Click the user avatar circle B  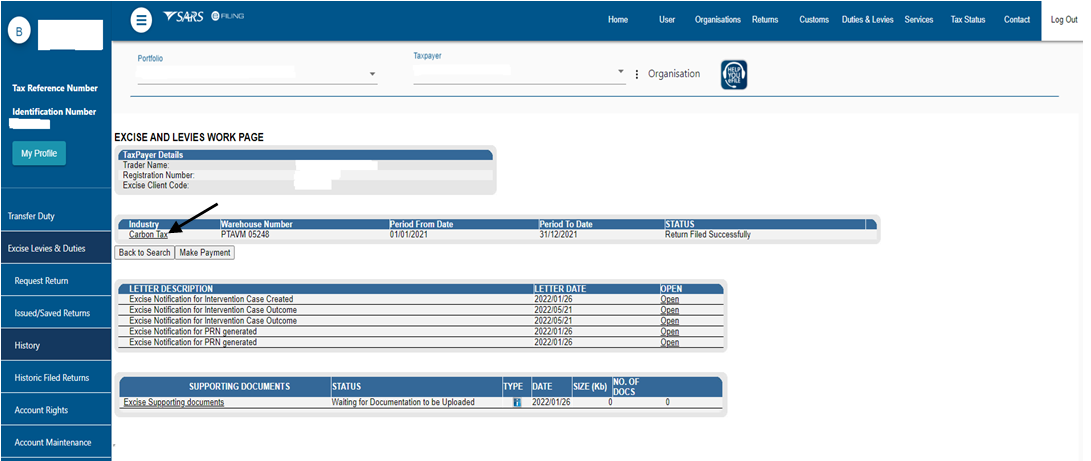(x=19, y=31)
